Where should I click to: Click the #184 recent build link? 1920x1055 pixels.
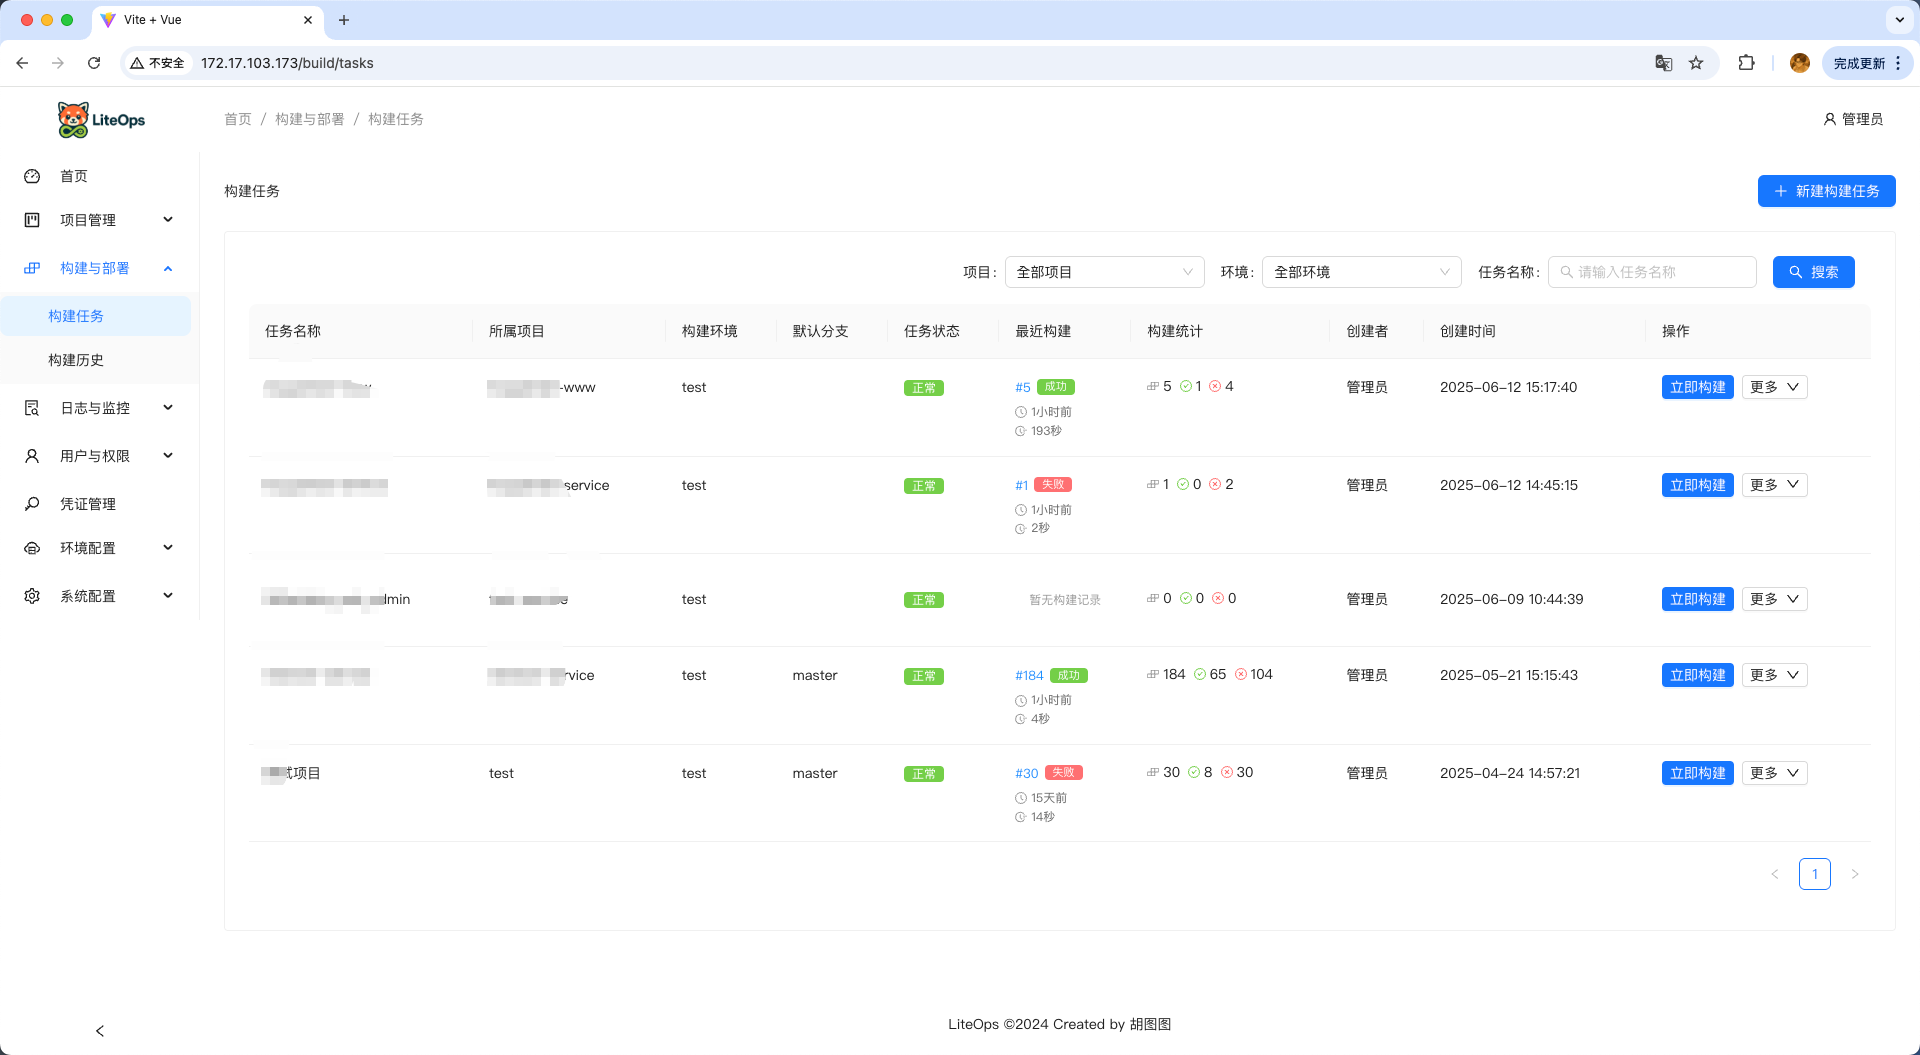(x=1029, y=676)
